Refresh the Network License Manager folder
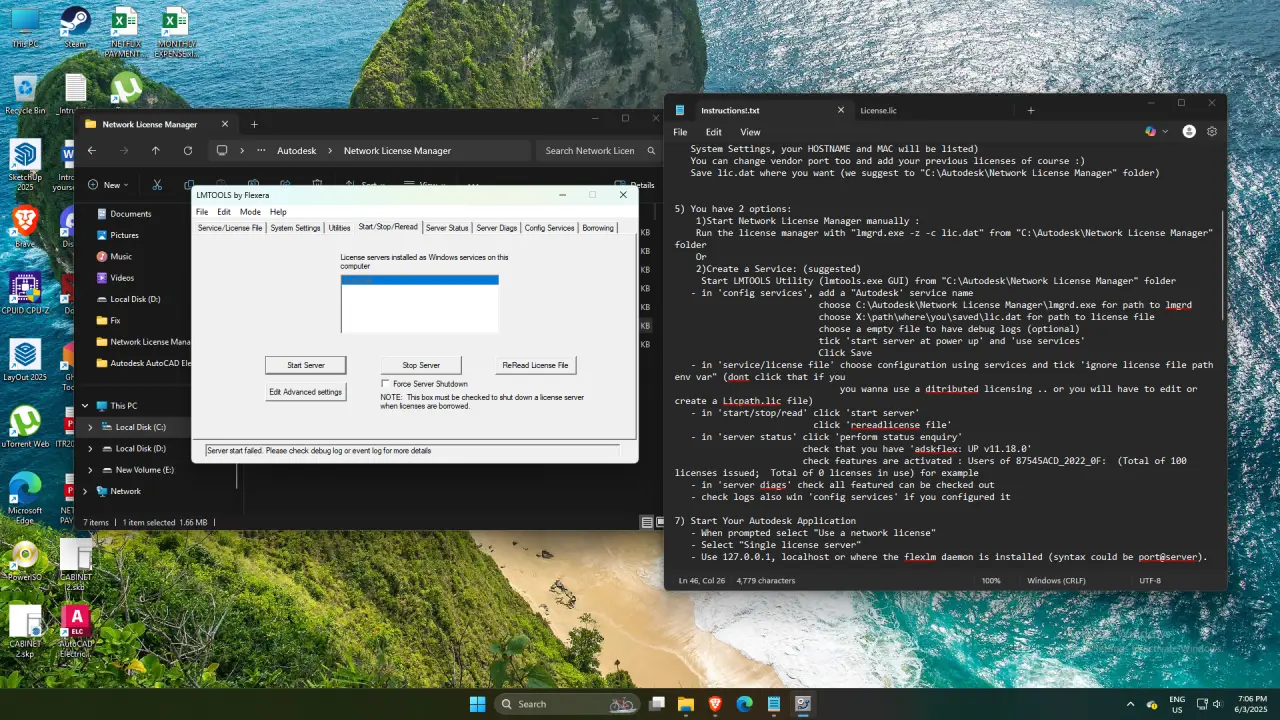The width and height of the screenshot is (1280, 720). coord(188,151)
